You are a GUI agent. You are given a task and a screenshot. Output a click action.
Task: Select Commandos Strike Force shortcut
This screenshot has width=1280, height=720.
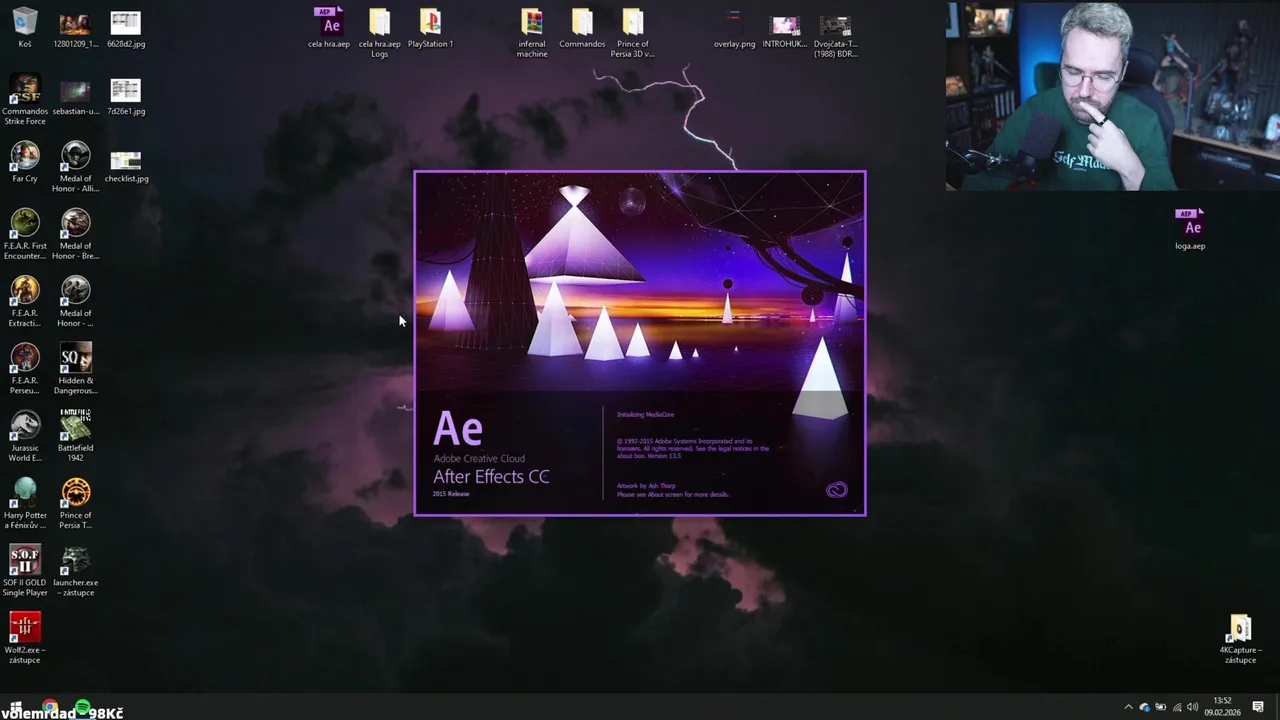(25, 98)
